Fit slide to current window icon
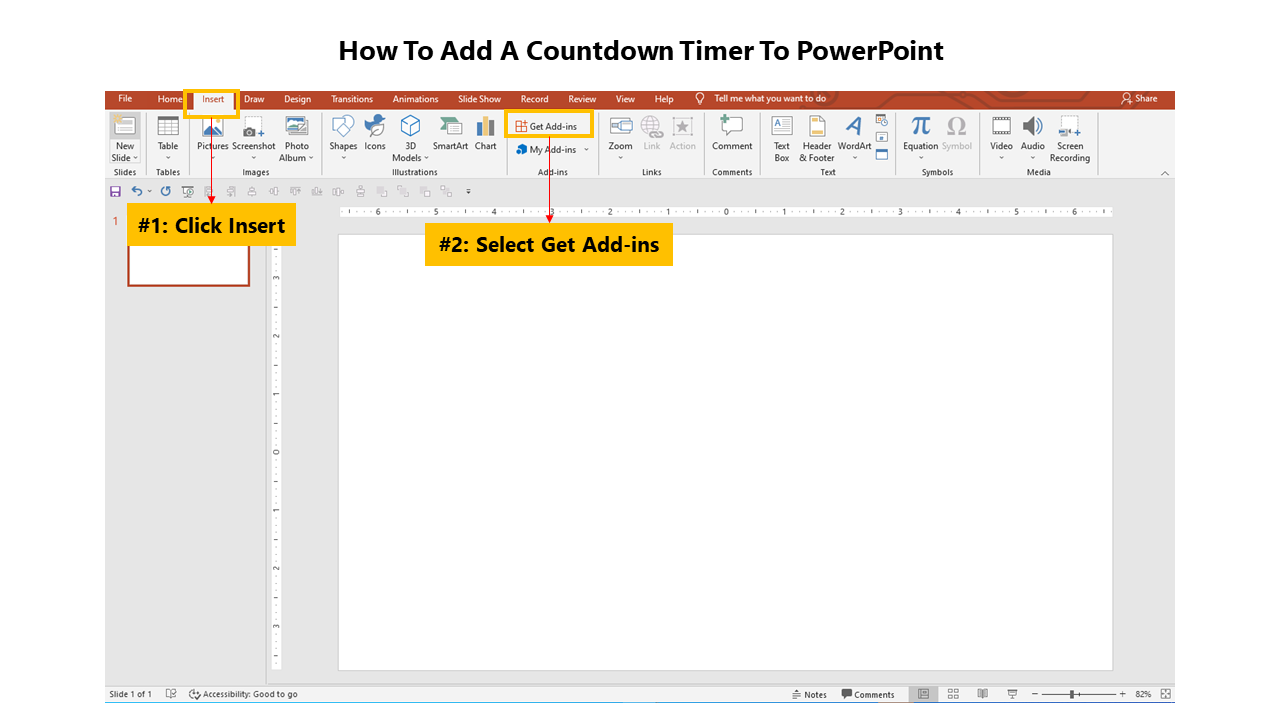The width and height of the screenshot is (1280, 720). tap(1167, 694)
